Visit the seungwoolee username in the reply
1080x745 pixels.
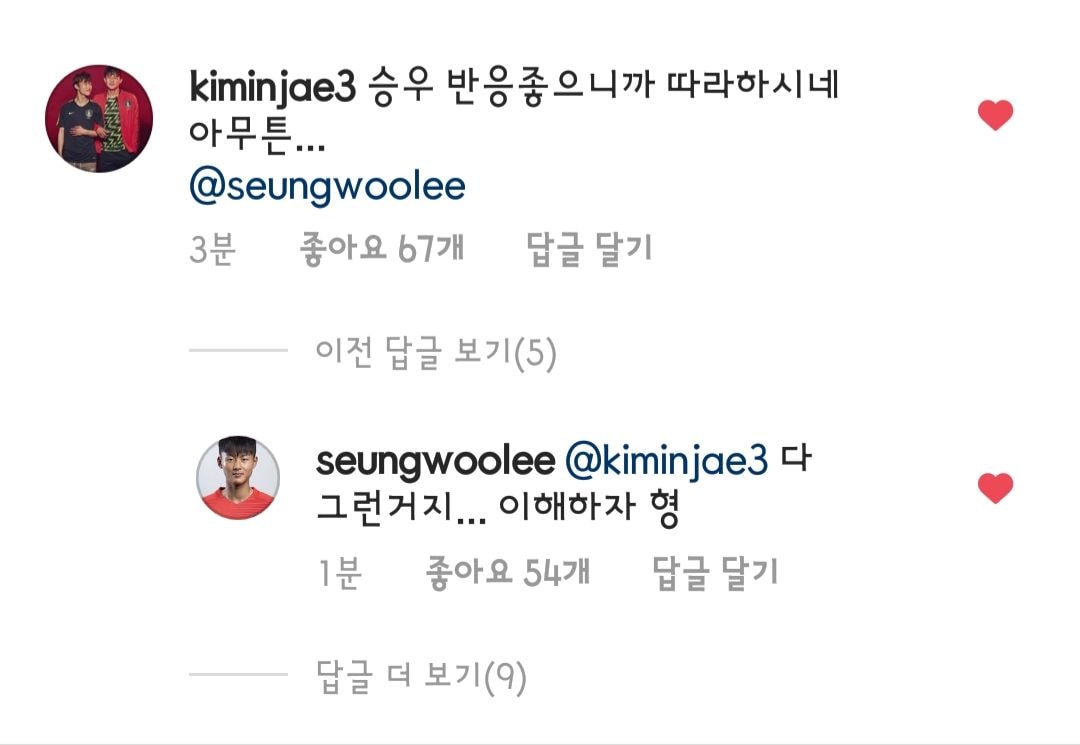pos(435,461)
